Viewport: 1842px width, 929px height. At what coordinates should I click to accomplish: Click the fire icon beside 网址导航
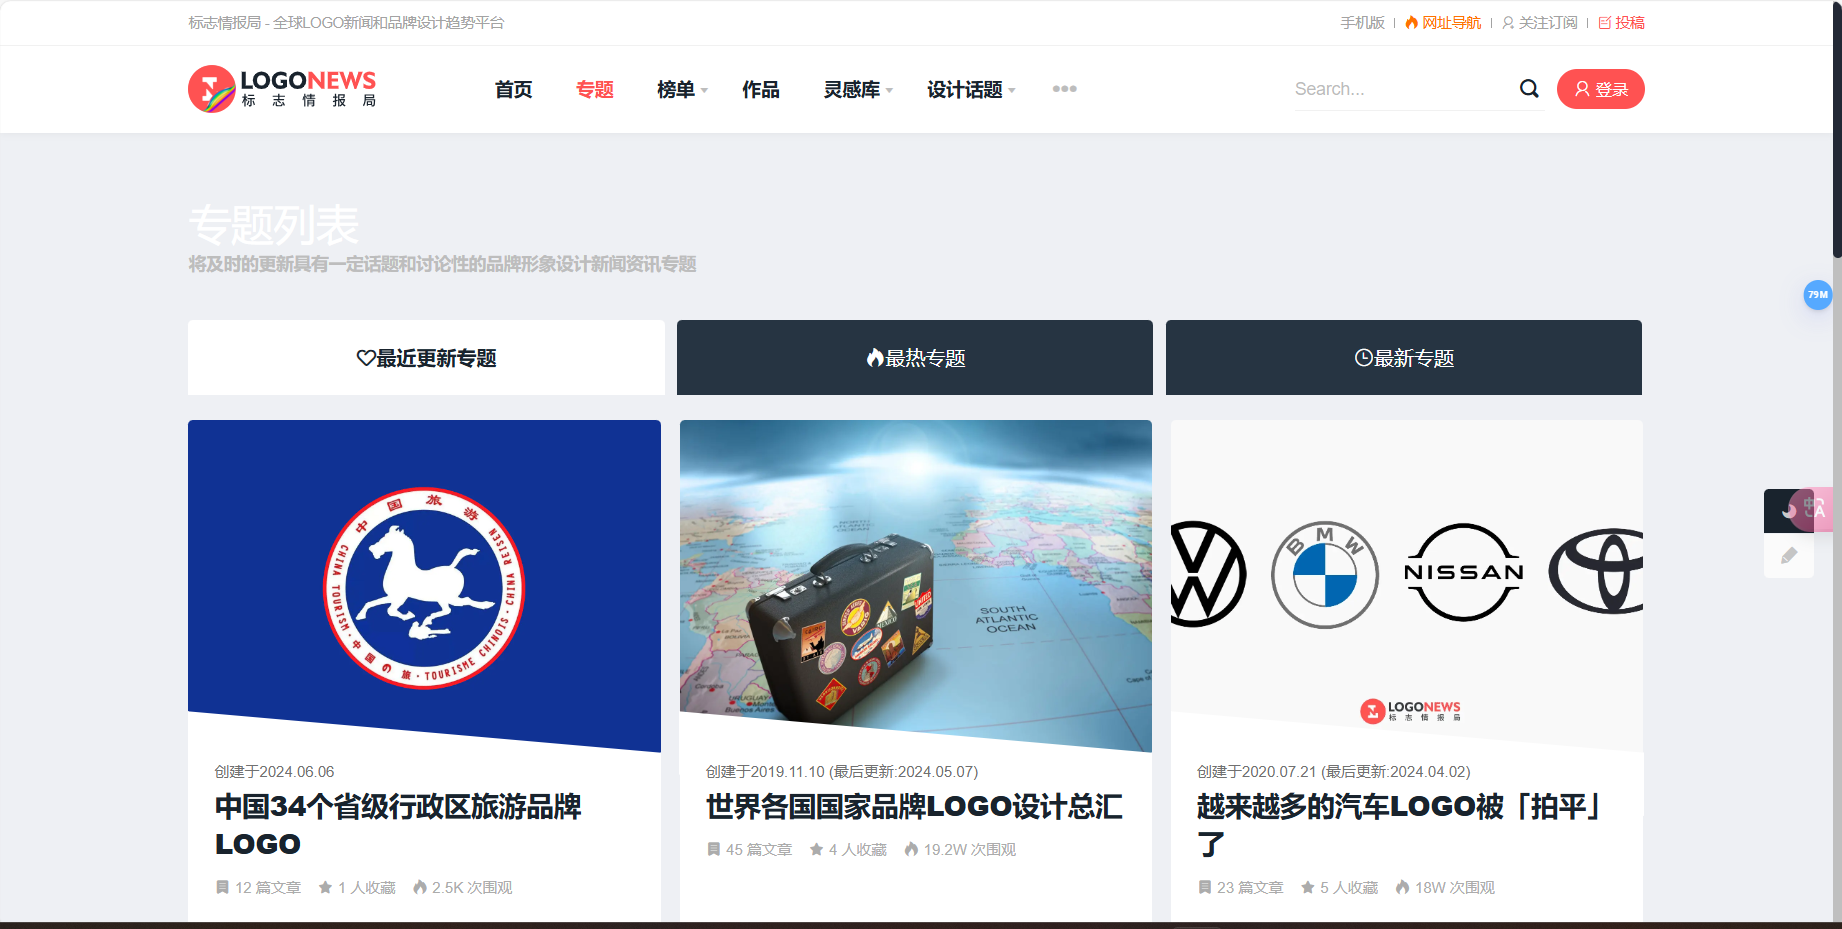tap(1410, 22)
